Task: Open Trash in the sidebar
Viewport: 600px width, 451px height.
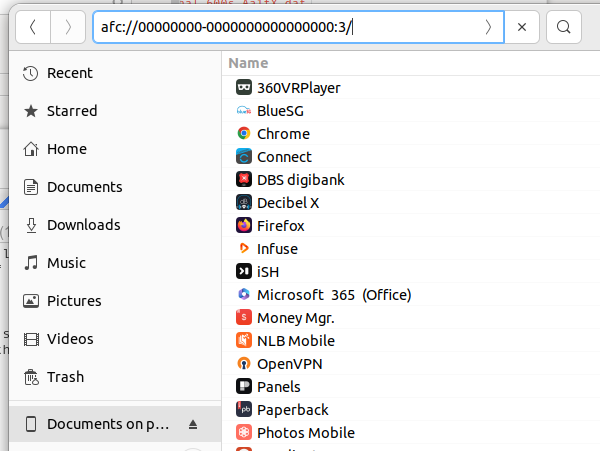Action: click(115, 377)
